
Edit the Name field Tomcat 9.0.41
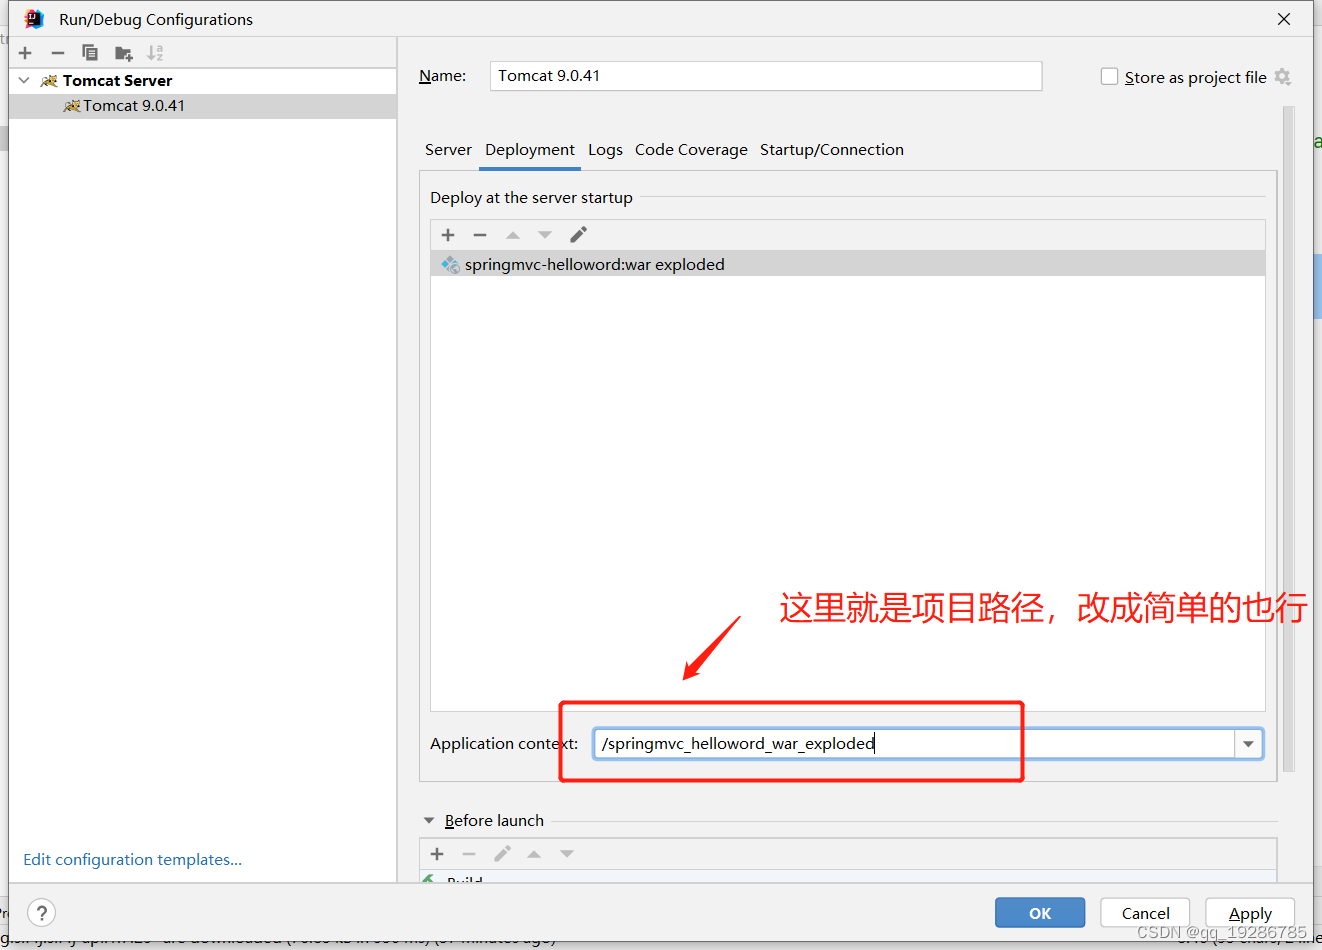(x=766, y=76)
